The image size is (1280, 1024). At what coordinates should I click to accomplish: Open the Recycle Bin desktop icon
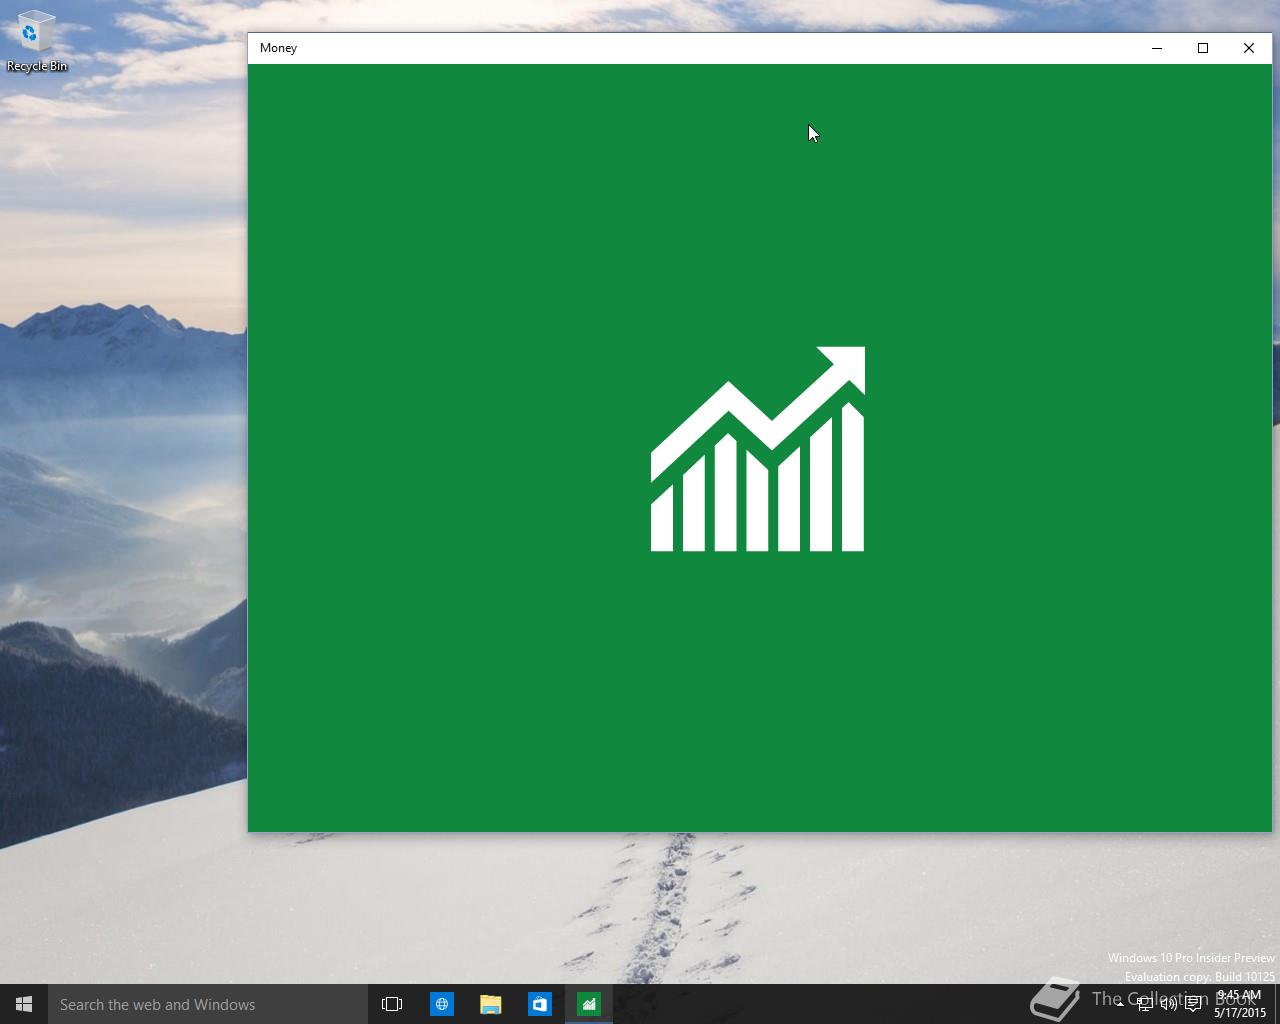pos(36,42)
